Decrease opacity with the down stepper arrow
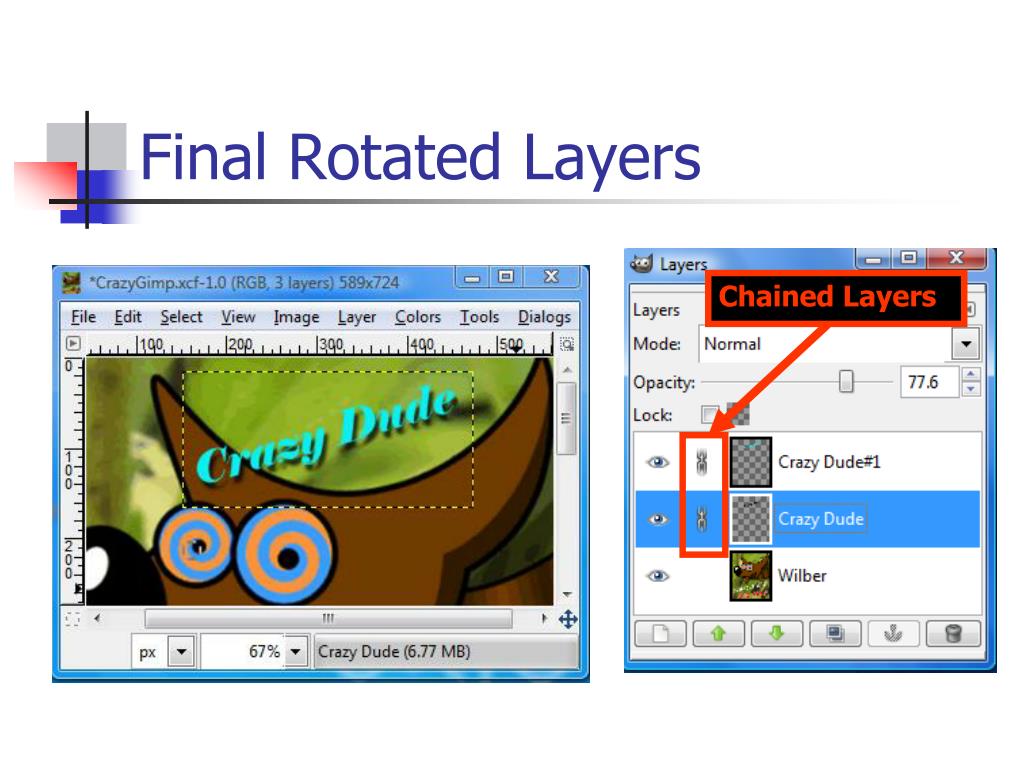 (971, 389)
